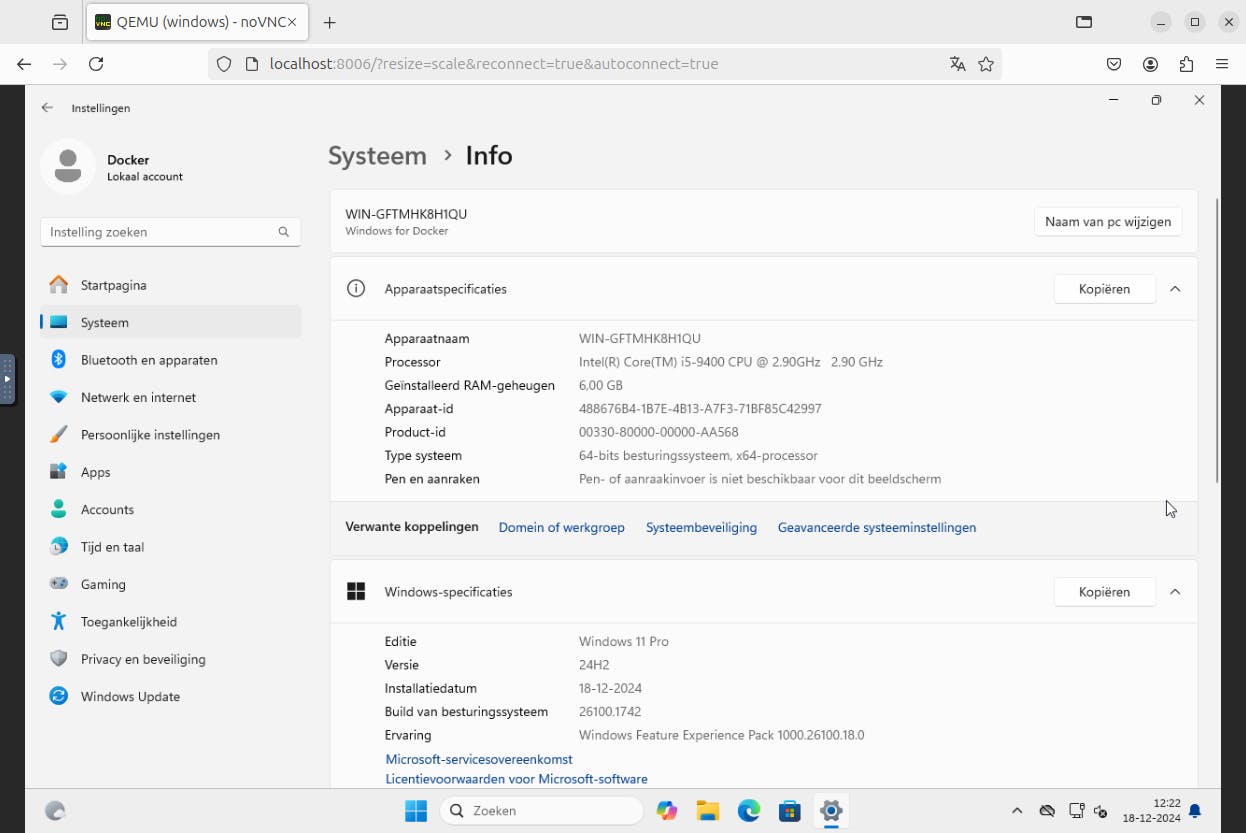The width and height of the screenshot is (1246, 833).
Task: Click the translate page icon in address bar
Action: coord(958,64)
